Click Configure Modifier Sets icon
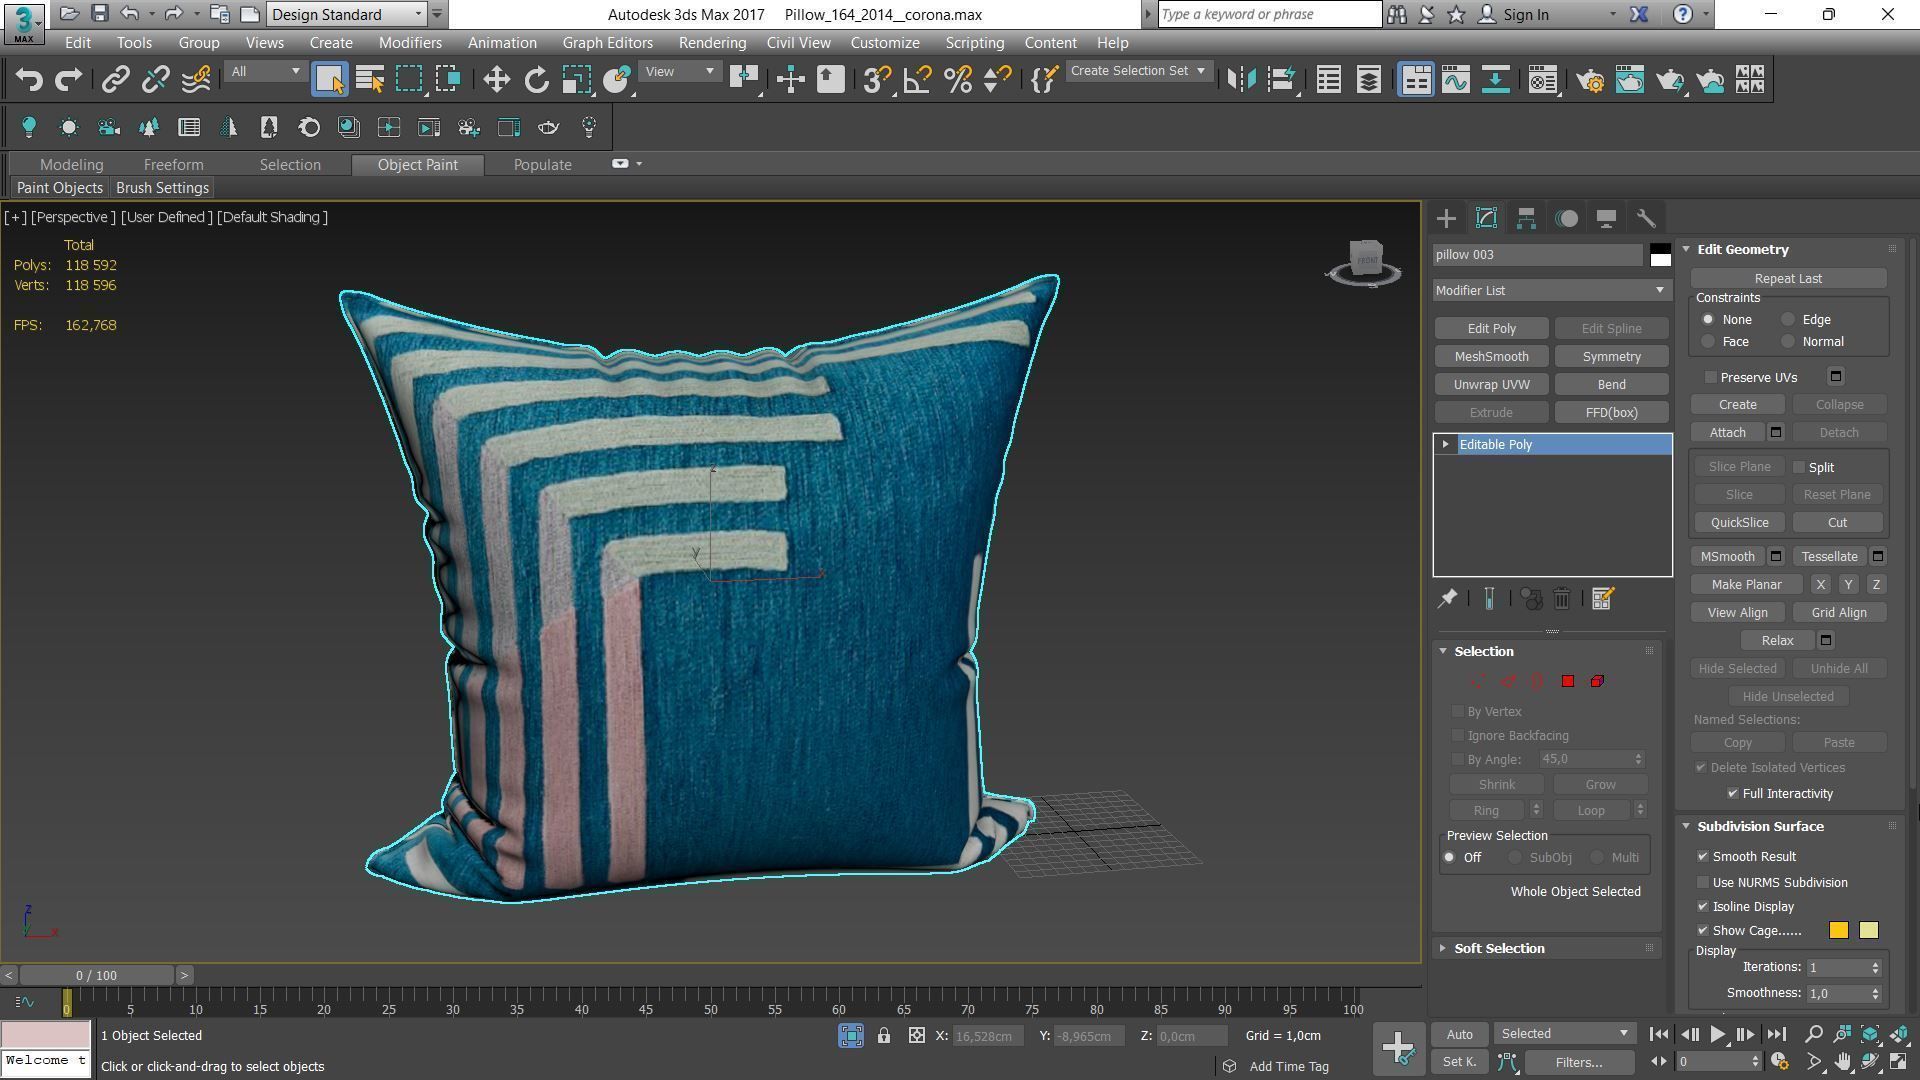 point(1602,599)
